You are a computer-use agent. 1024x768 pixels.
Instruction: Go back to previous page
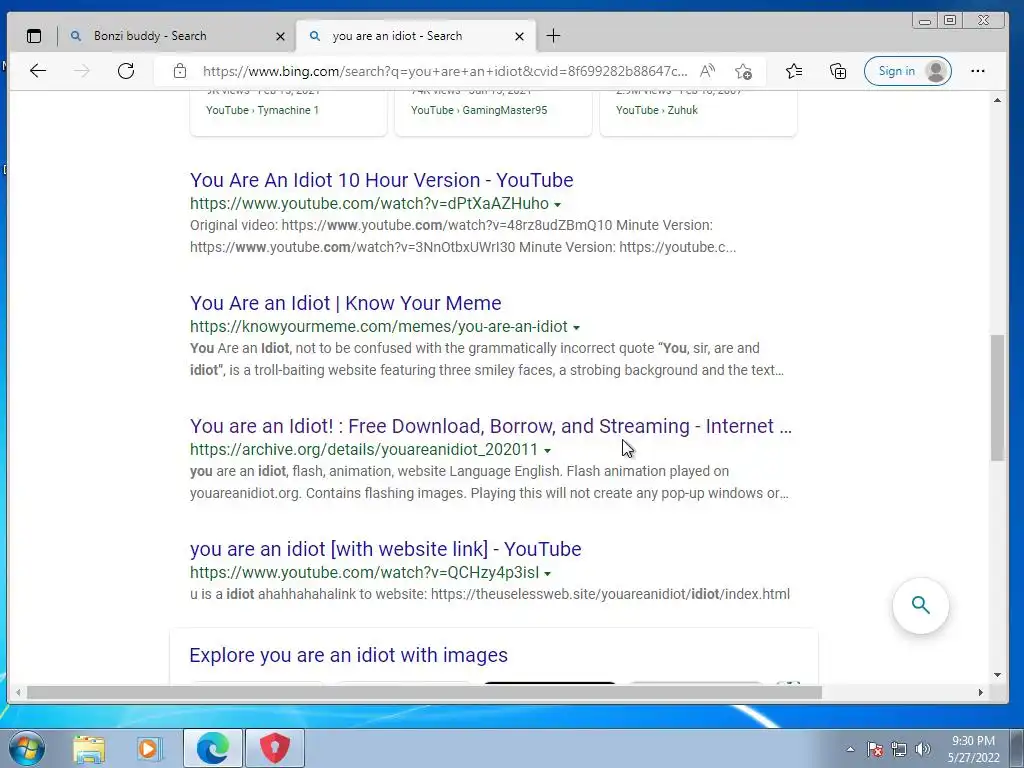click(x=38, y=71)
